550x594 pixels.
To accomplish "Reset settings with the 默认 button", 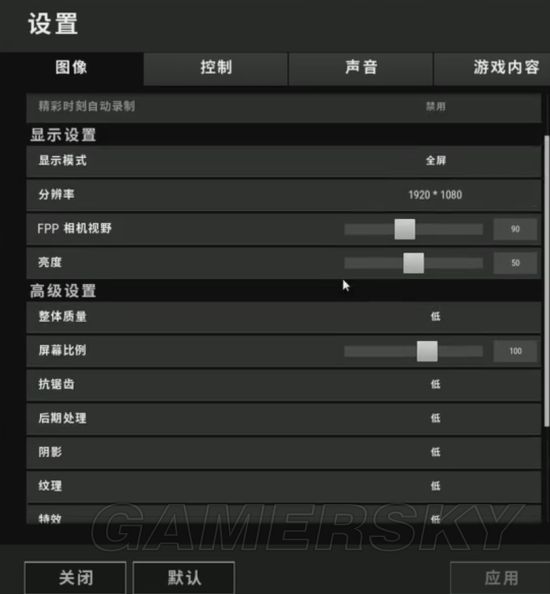I will click(184, 578).
